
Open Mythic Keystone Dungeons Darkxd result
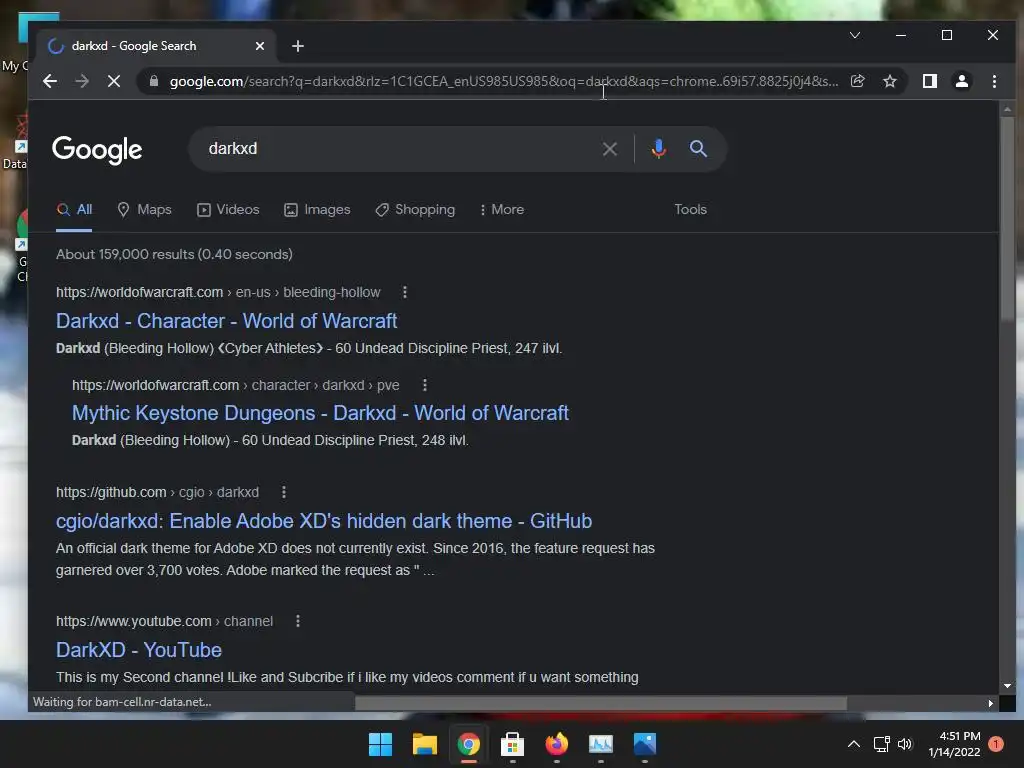[x=320, y=413]
